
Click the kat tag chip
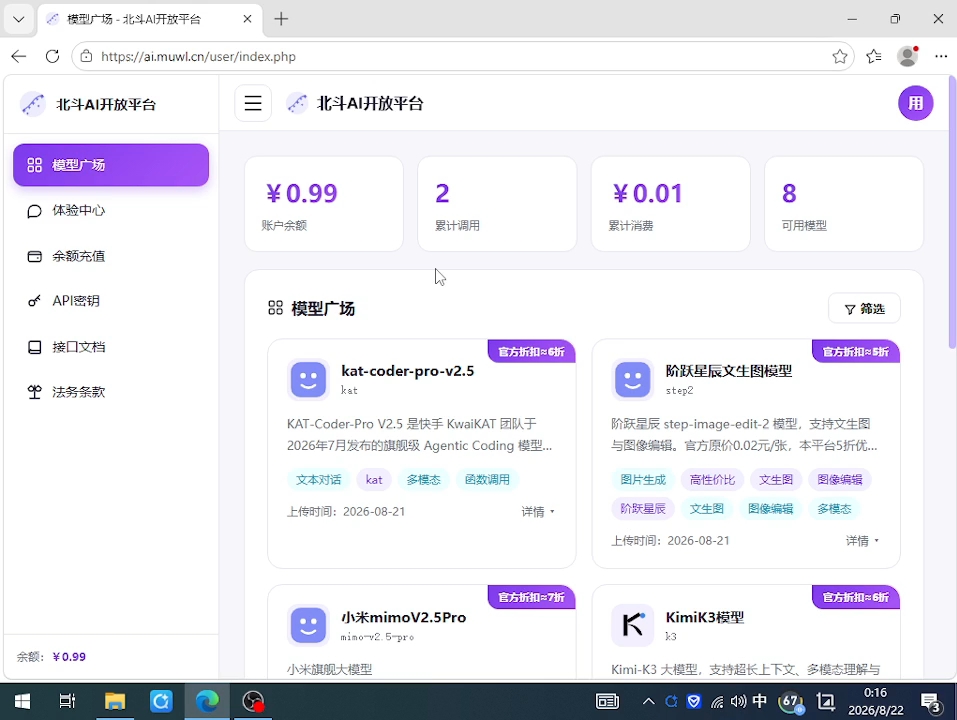pos(374,480)
